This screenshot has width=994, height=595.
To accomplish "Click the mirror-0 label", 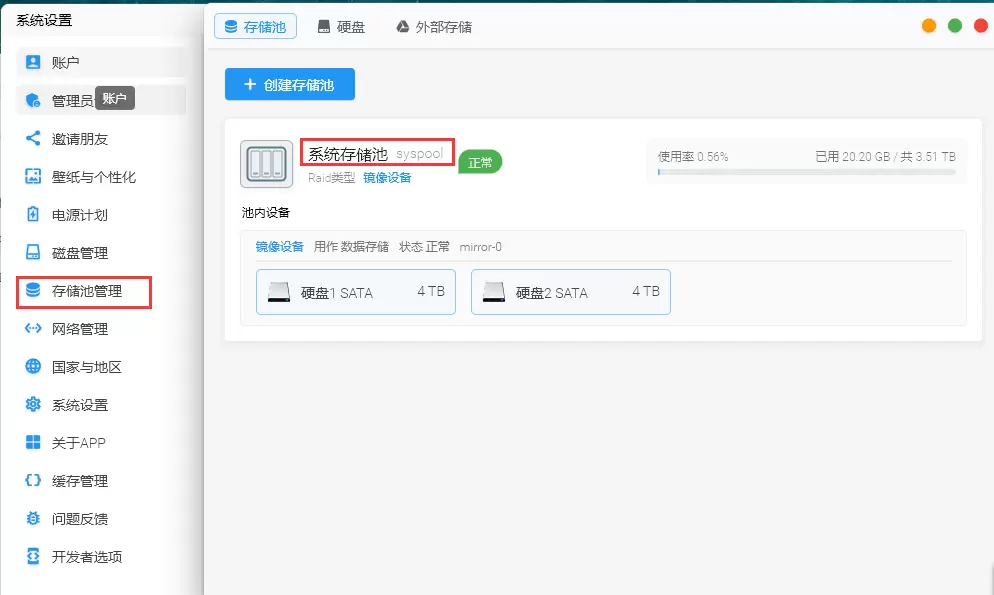I will (x=481, y=246).
